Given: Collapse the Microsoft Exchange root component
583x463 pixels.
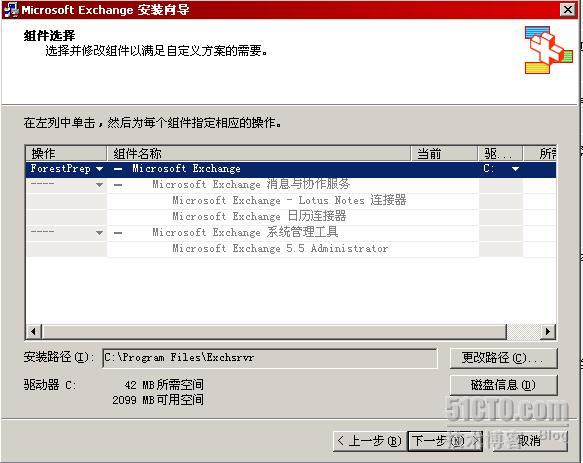Looking at the screenshot, I should (x=118, y=169).
